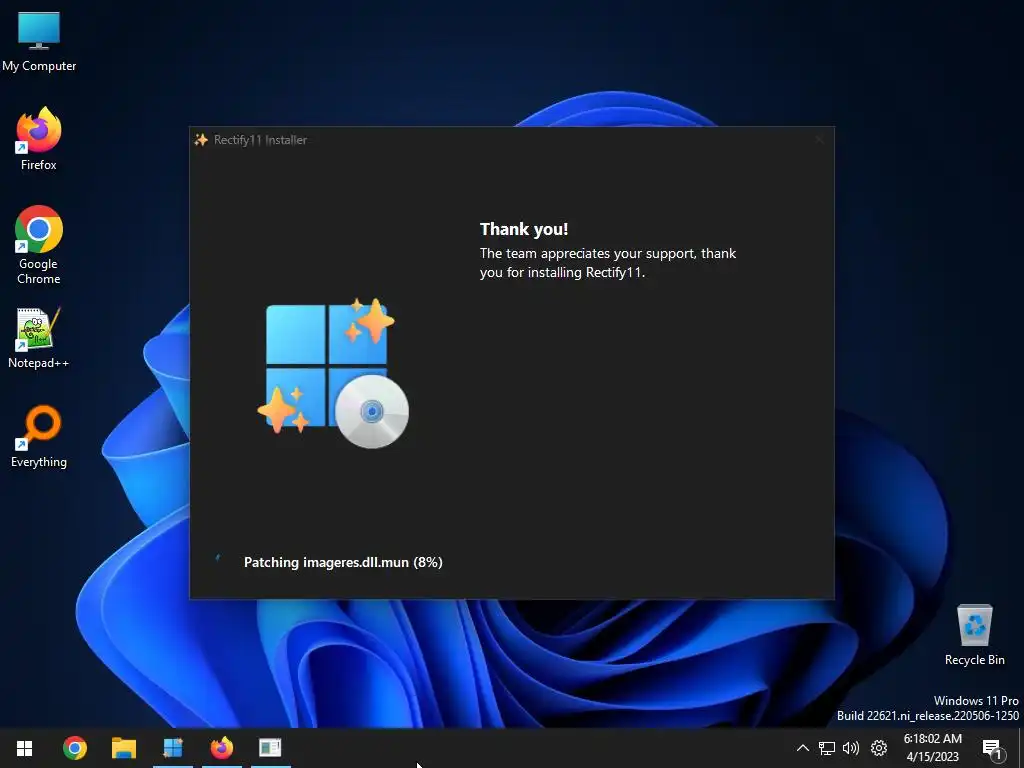Viewport: 1024px width, 768px height.
Task: Open File Explorer from the taskbar
Action: click(x=123, y=748)
